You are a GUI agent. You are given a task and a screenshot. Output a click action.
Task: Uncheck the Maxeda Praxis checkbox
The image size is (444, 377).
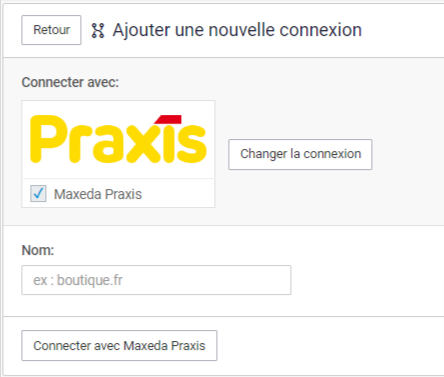pyautogui.click(x=38, y=194)
